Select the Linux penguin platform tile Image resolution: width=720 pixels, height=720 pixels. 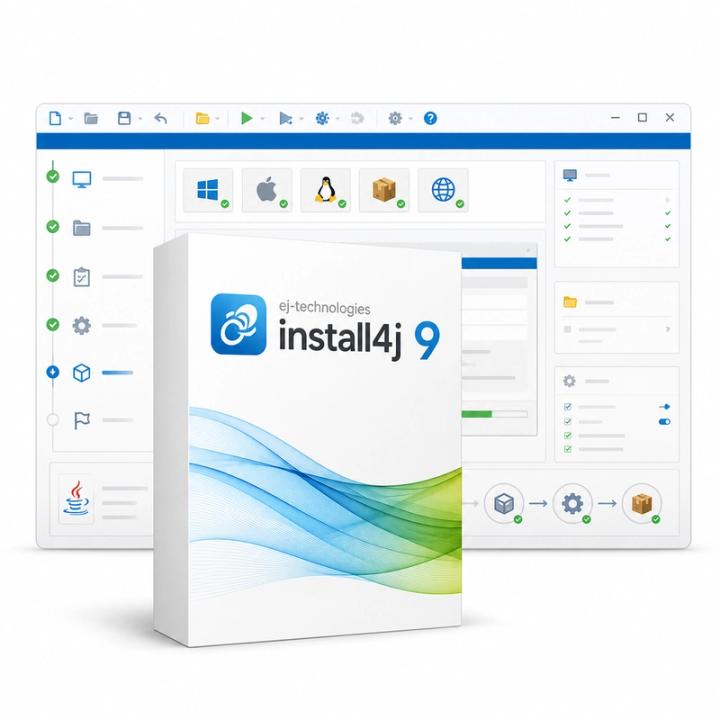(326, 190)
